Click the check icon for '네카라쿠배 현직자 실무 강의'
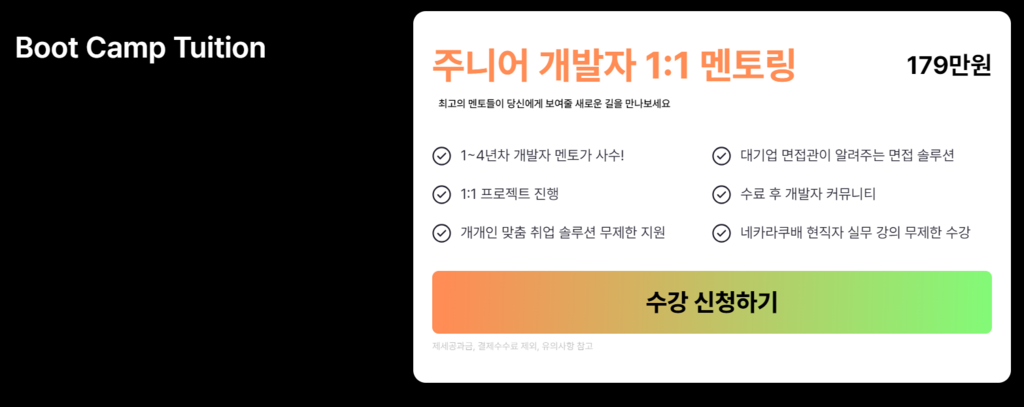 click(721, 233)
